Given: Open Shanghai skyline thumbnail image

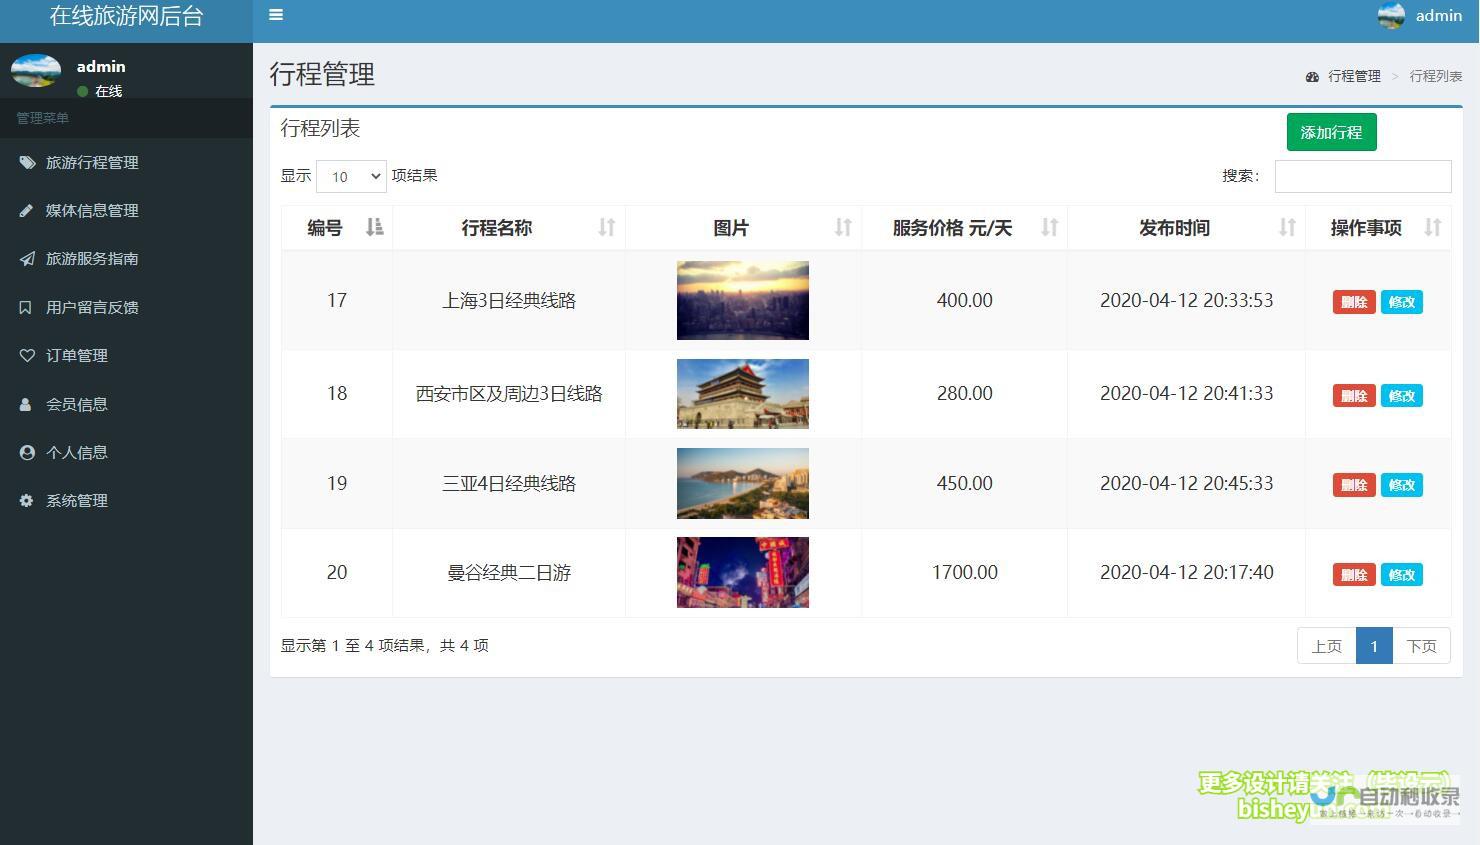Looking at the screenshot, I should point(743,300).
